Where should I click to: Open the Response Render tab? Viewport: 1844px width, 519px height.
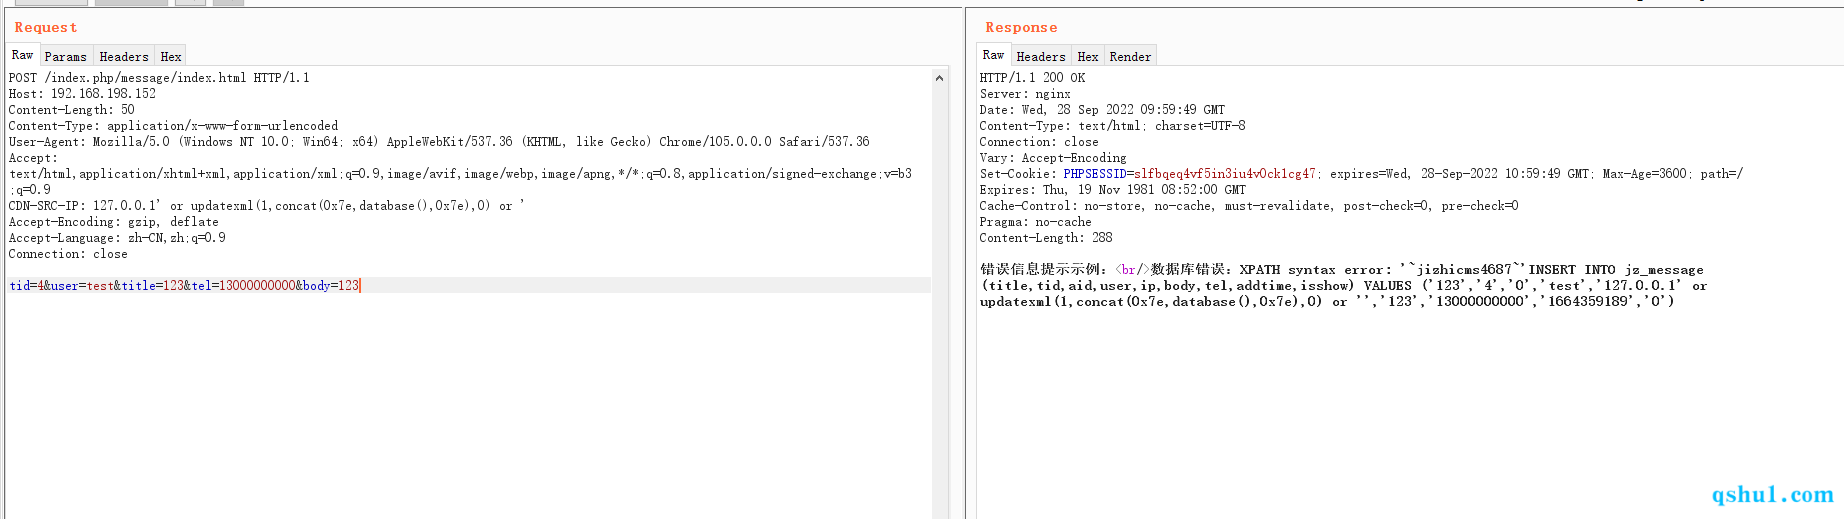[x=1130, y=56]
